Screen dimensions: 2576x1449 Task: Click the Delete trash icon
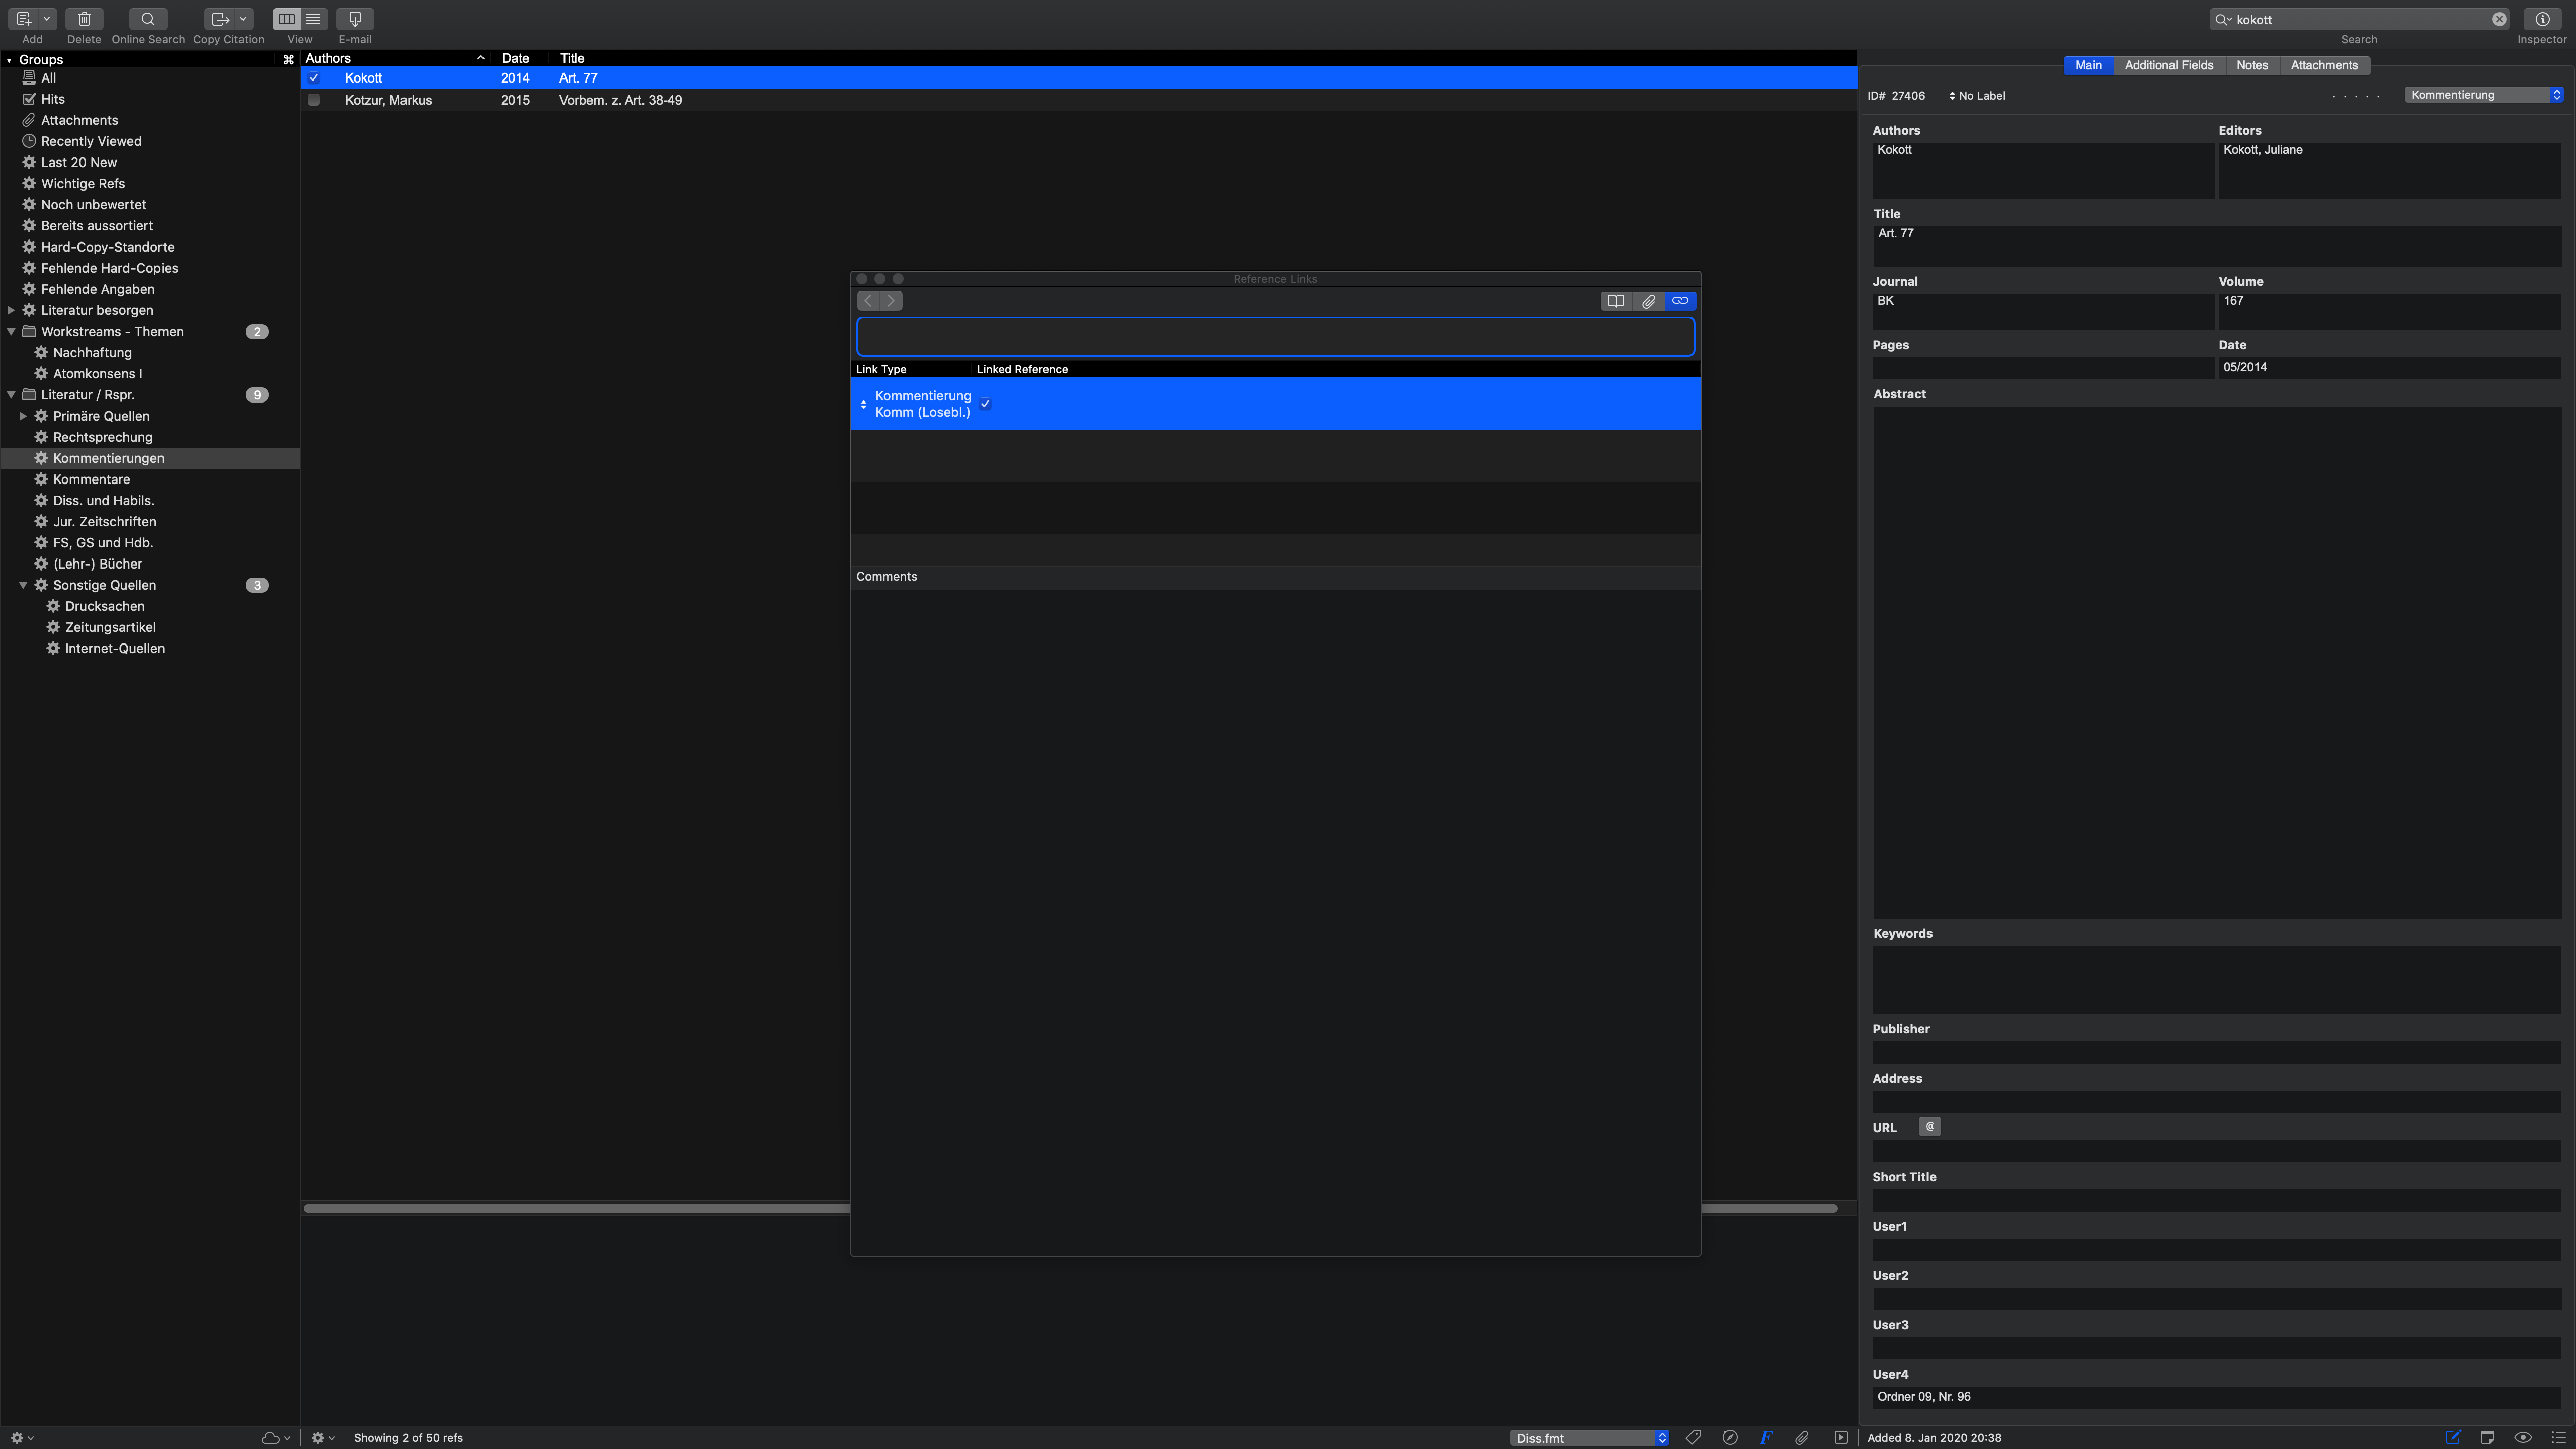[84, 19]
